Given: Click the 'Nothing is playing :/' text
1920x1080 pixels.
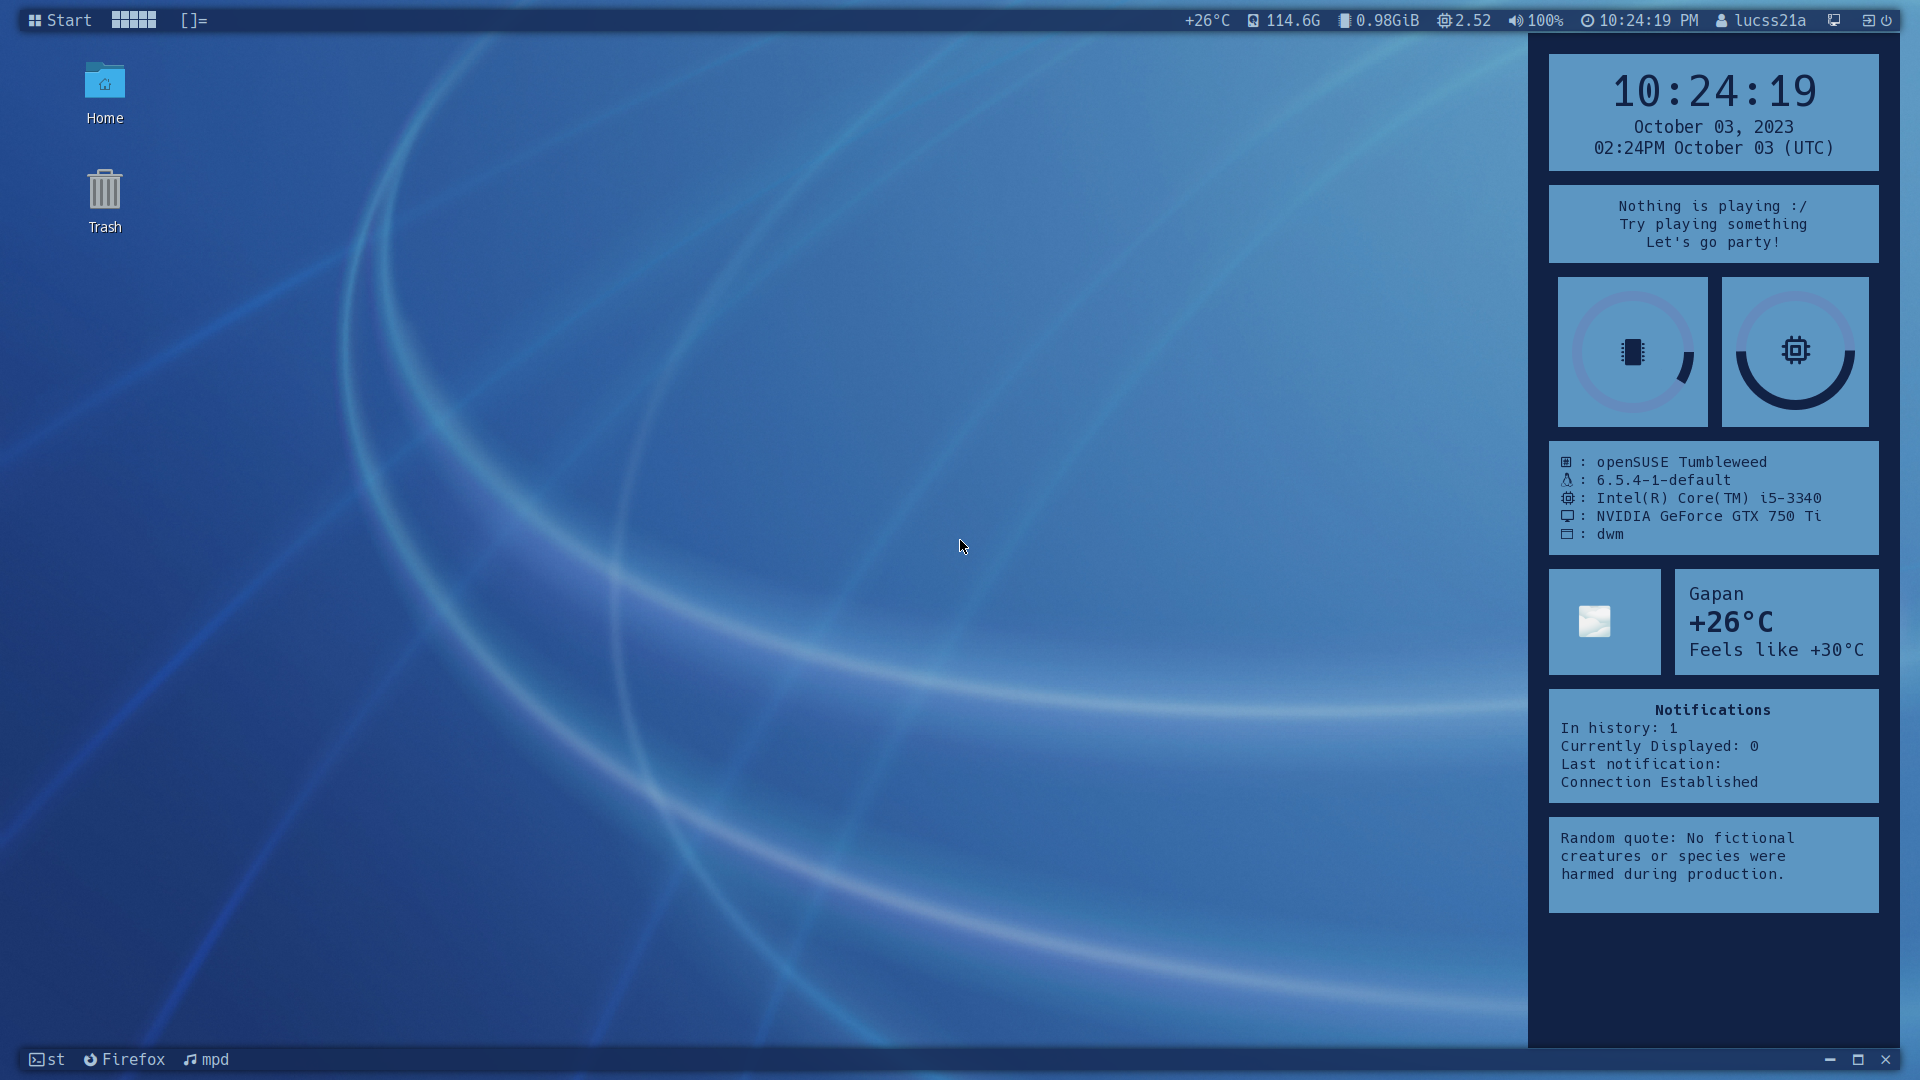Looking at the screenshot, I should point(1713,206).
